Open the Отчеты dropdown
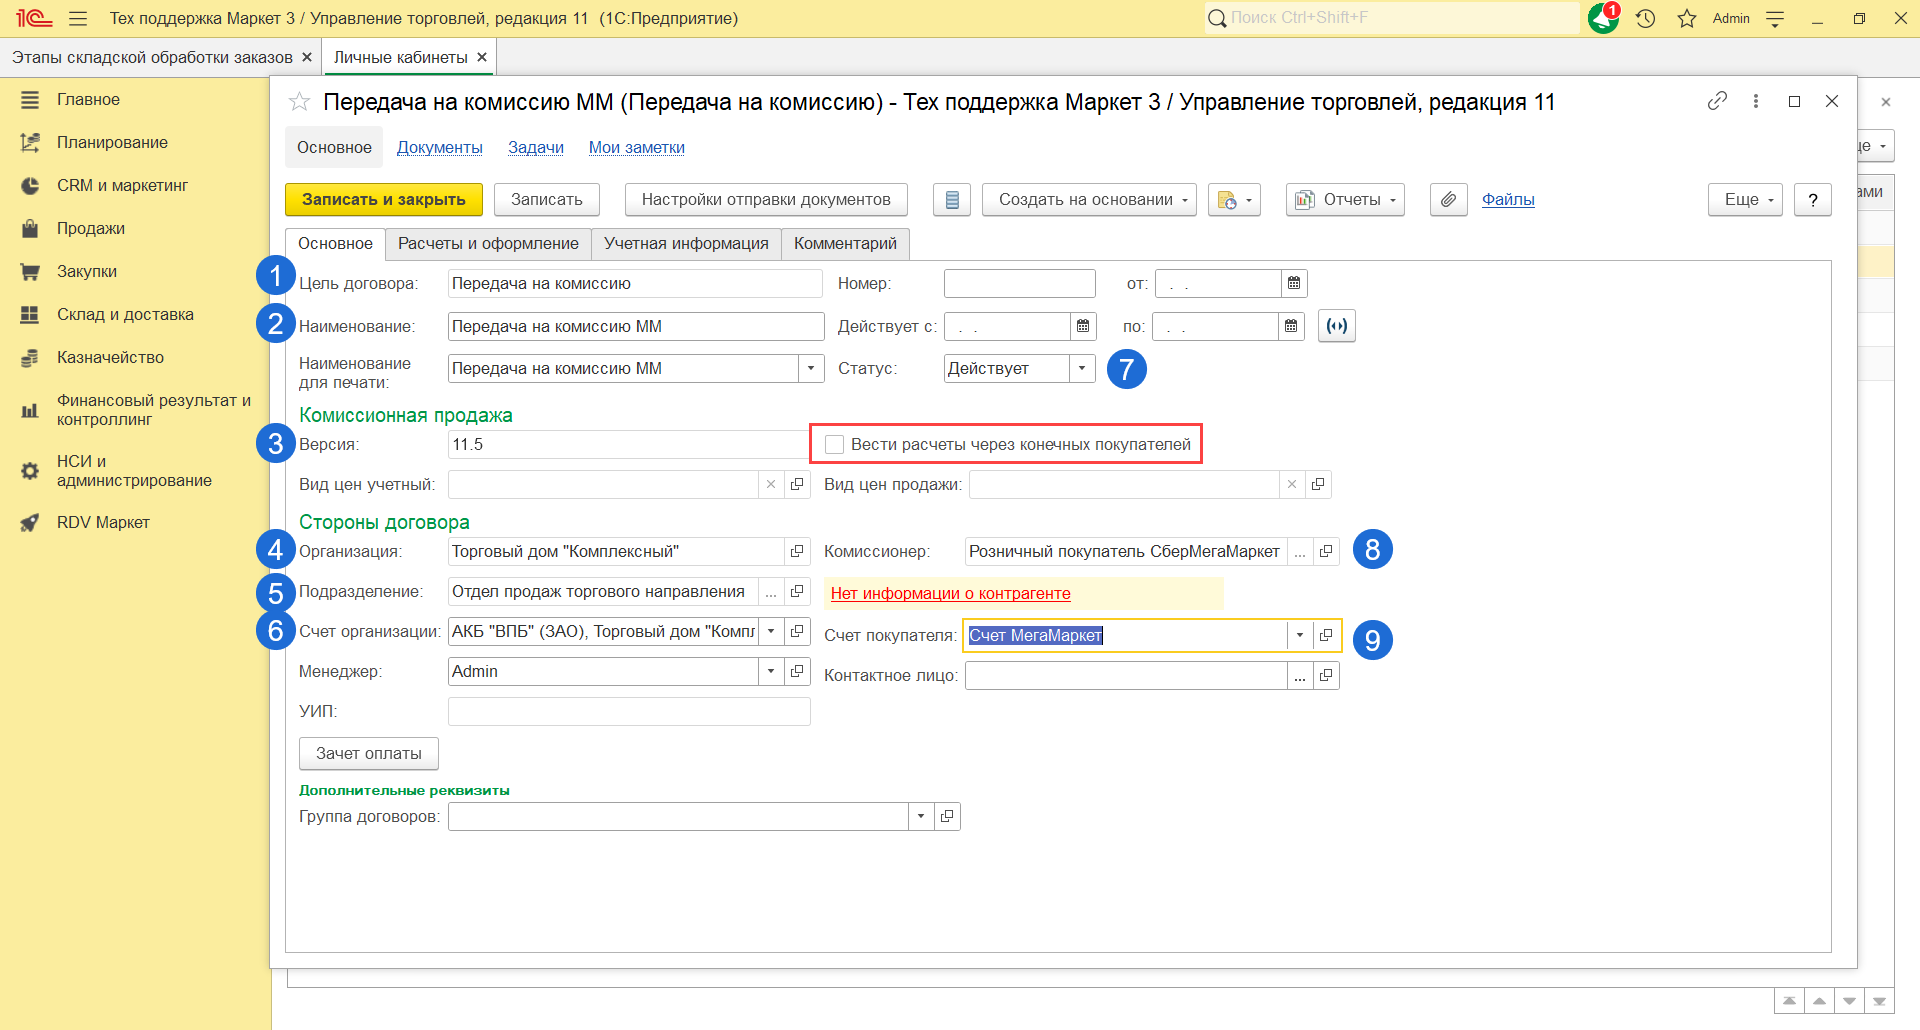 1345,200
